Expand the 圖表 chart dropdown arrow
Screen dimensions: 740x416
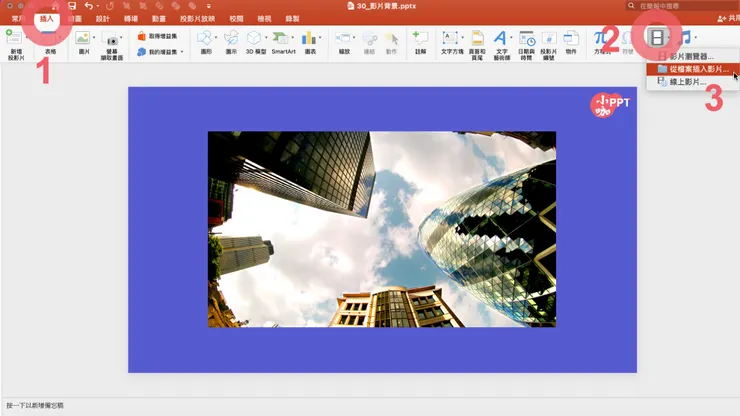[x=320, y=38]
